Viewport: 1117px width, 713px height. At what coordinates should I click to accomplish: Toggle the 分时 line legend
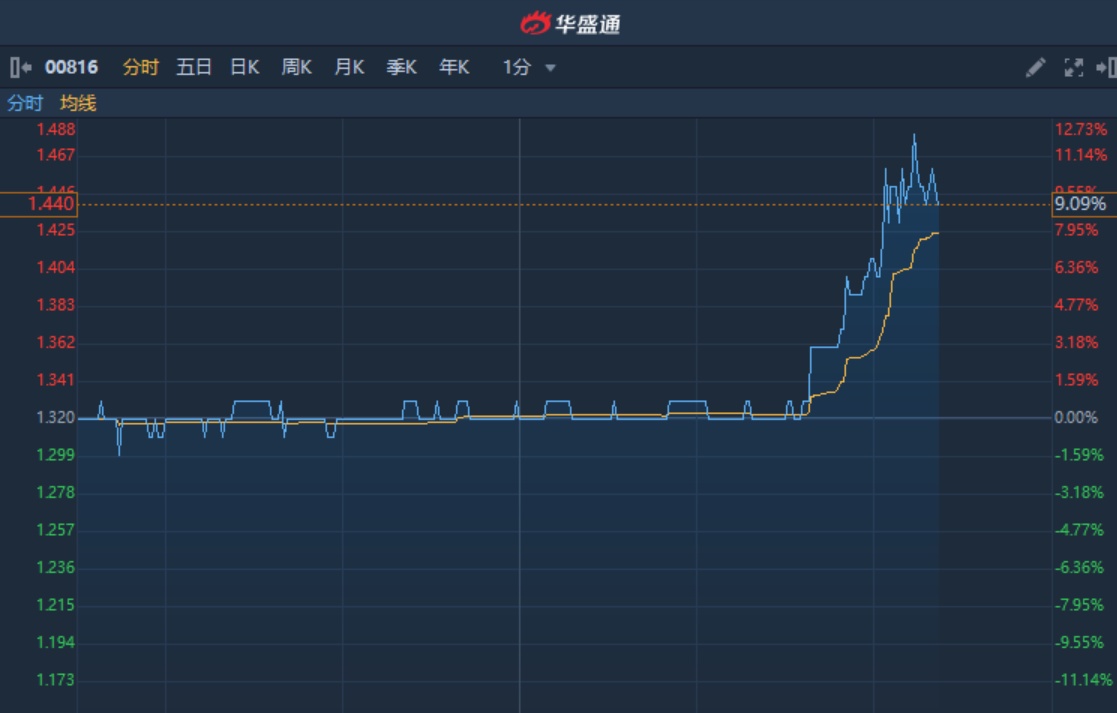tap(25, 103)
